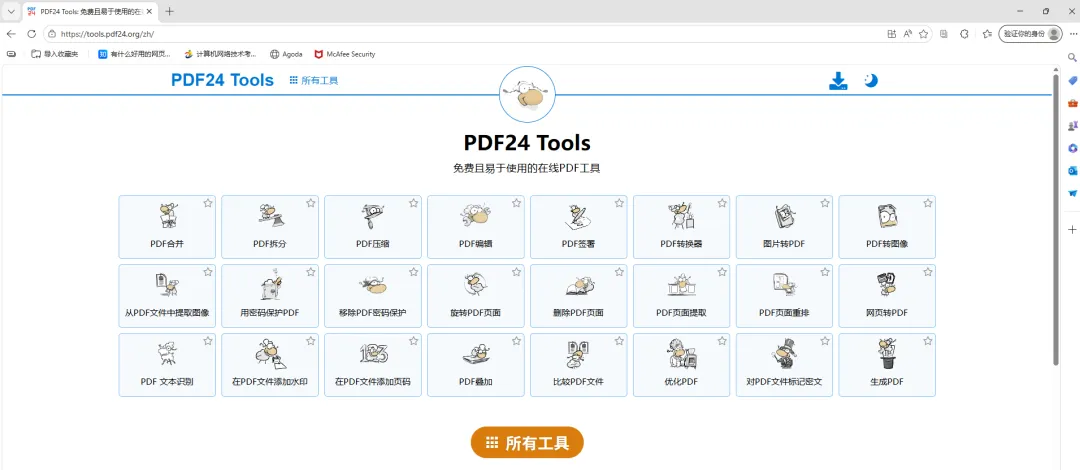
Task: Open the PDF页面提取 tool icon
Action: click(x=681, y=285)
